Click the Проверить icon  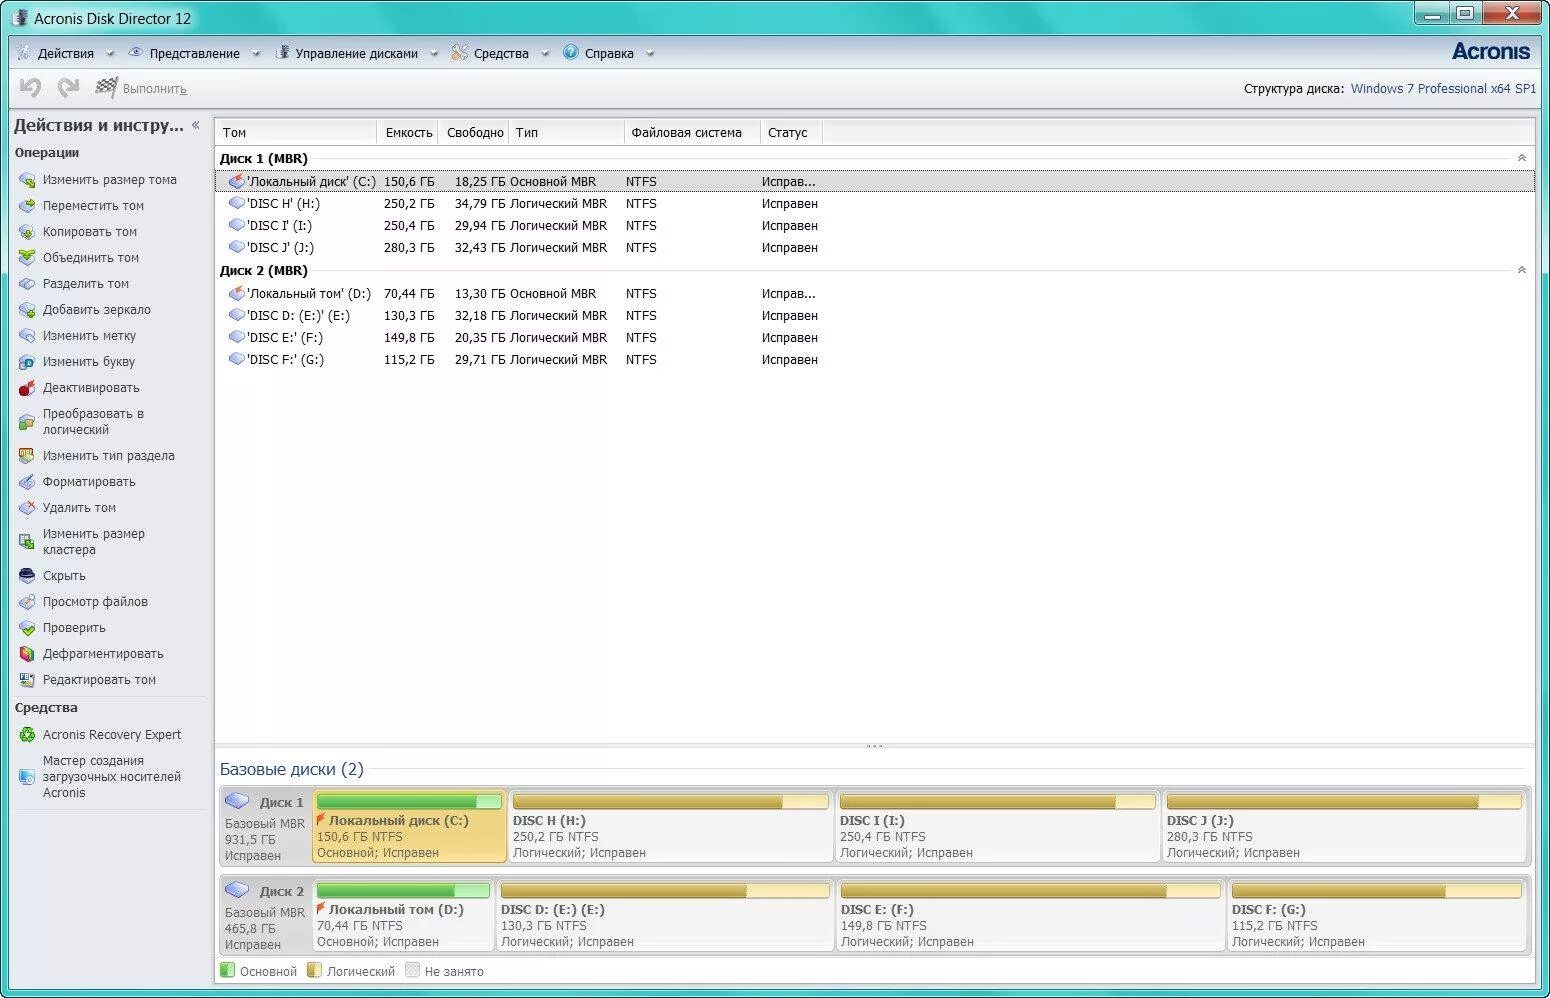point(27,628)
